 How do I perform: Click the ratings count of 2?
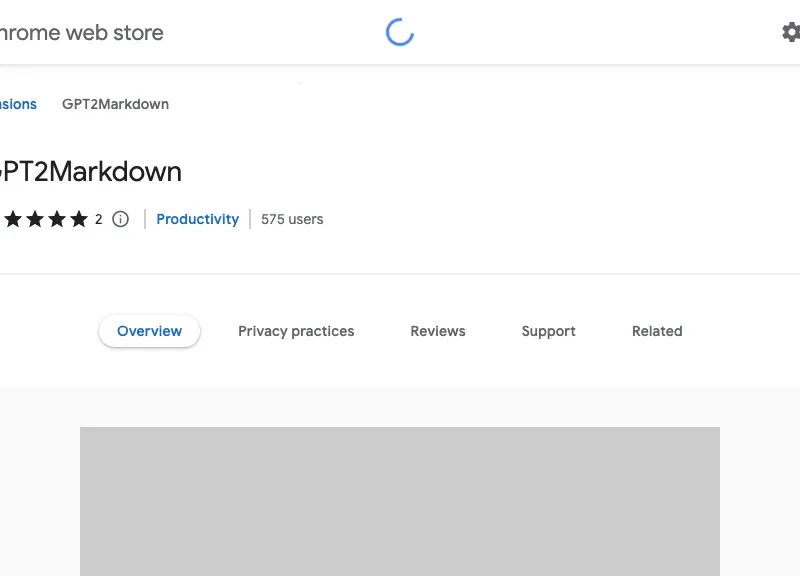[x=99, y=219]
